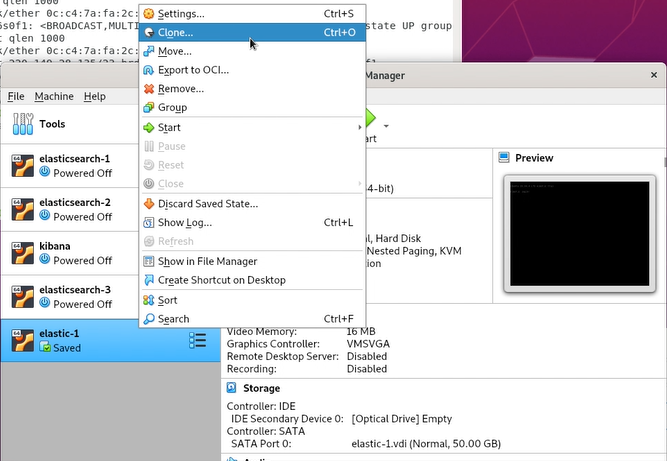This screenshot has width=667, height=461.
Task: Click the Preview section header
Action: (x=534, y=158)
